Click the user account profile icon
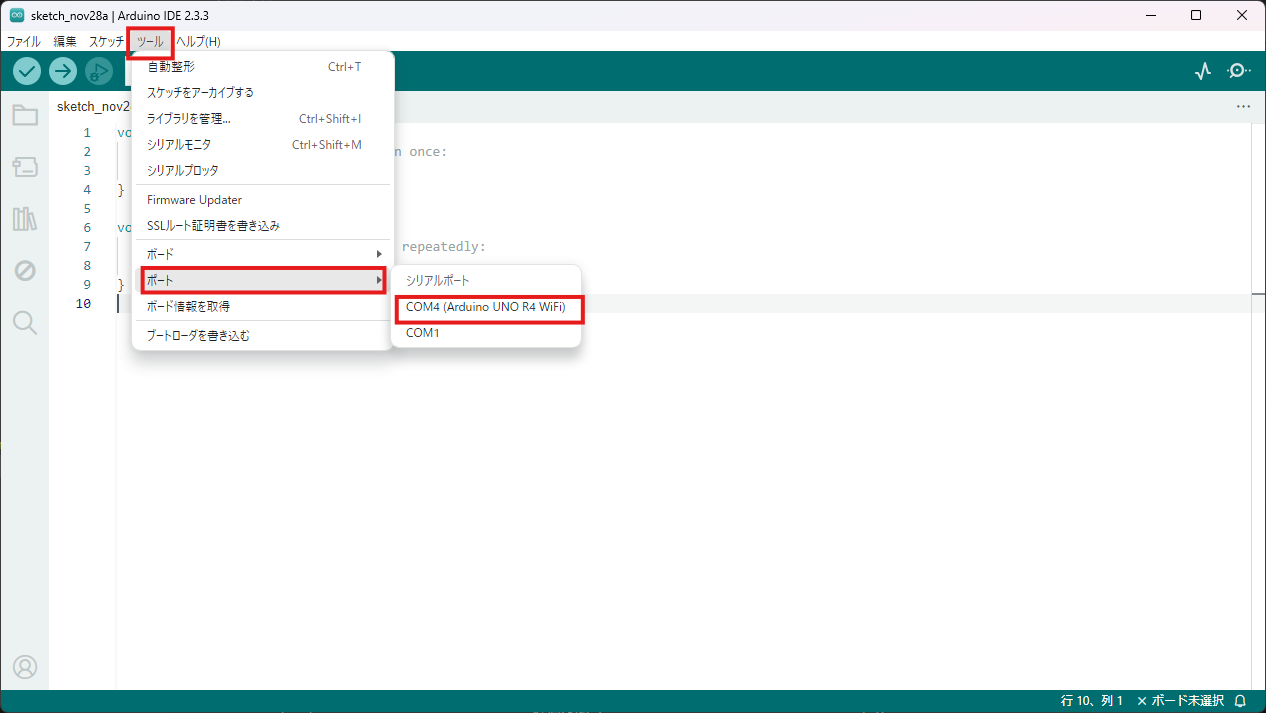The image size is (1266, 713). pos(25,666)
